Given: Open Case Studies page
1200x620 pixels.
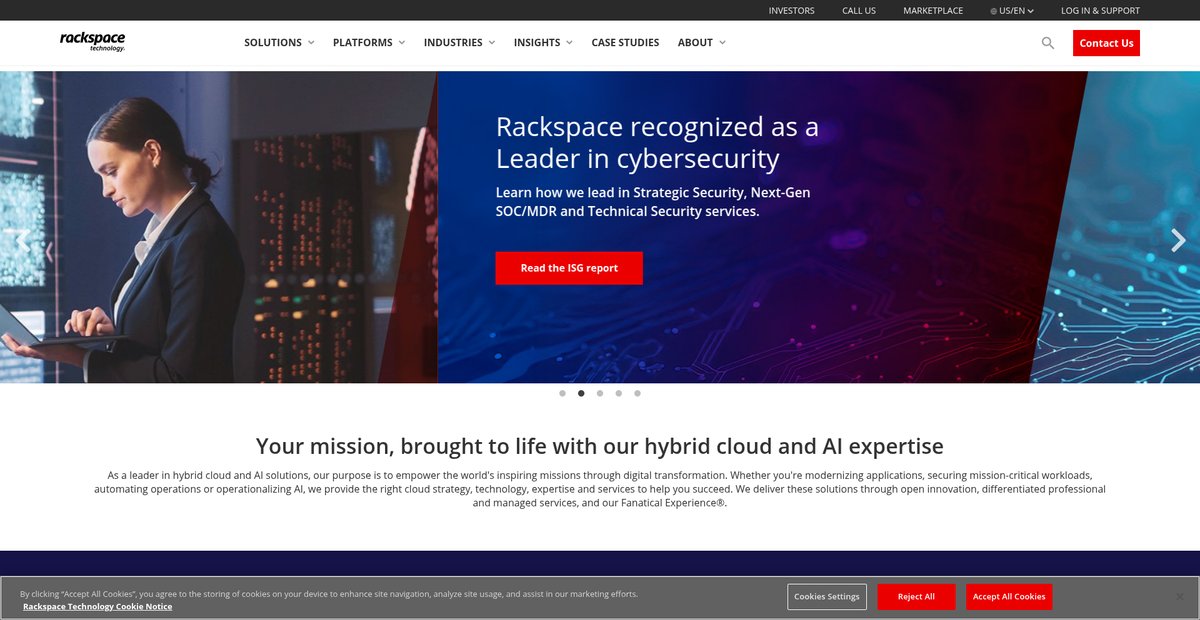Looking at the screenshot, I should [625, 43].
